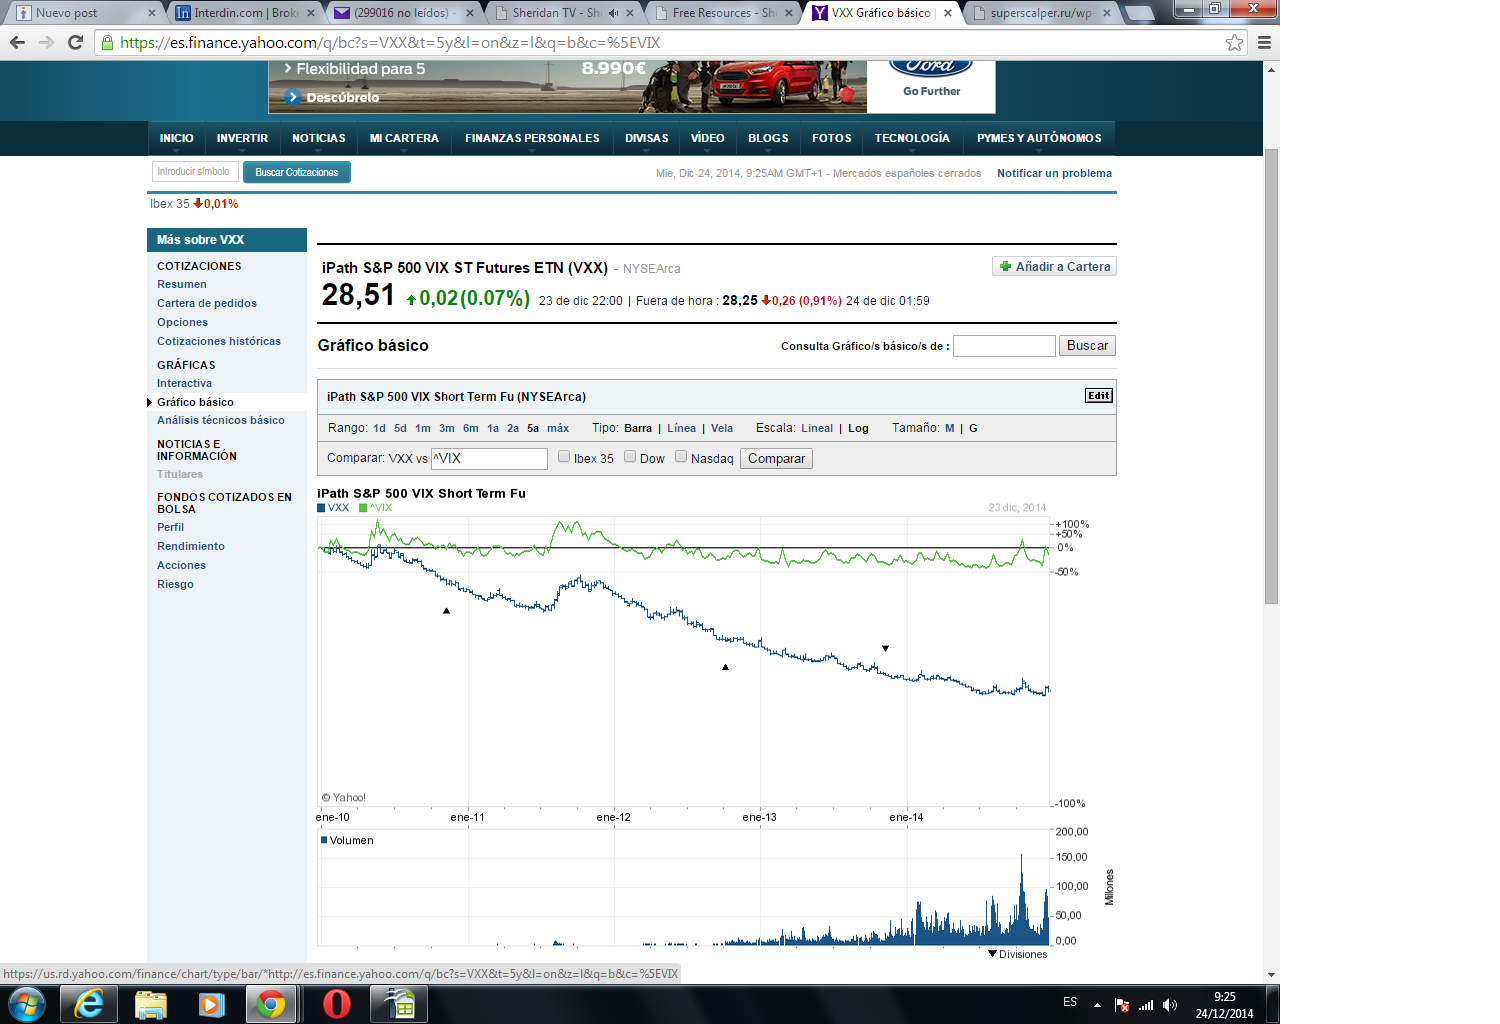
Task: Open the Windows Start button
Action: (27, 1003)
